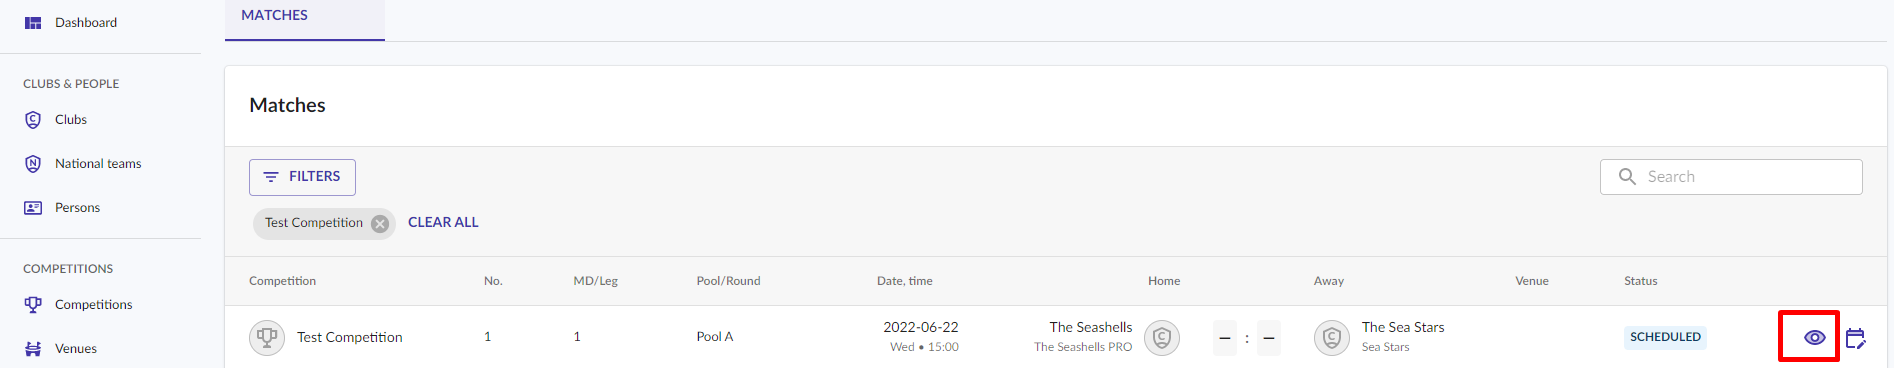This screenshot has width=1894, height=368.
Task: Click the Clubs shield icon
Action: (x=33, y=120)
